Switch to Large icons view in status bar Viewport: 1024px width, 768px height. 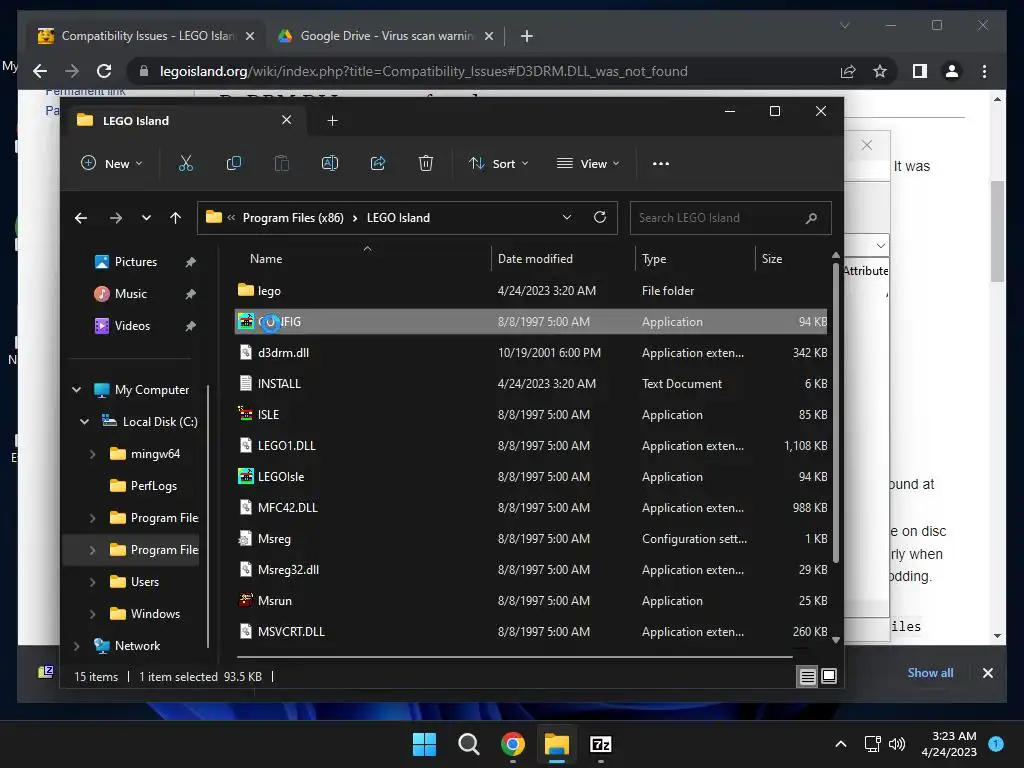click(x=829, y=677)
